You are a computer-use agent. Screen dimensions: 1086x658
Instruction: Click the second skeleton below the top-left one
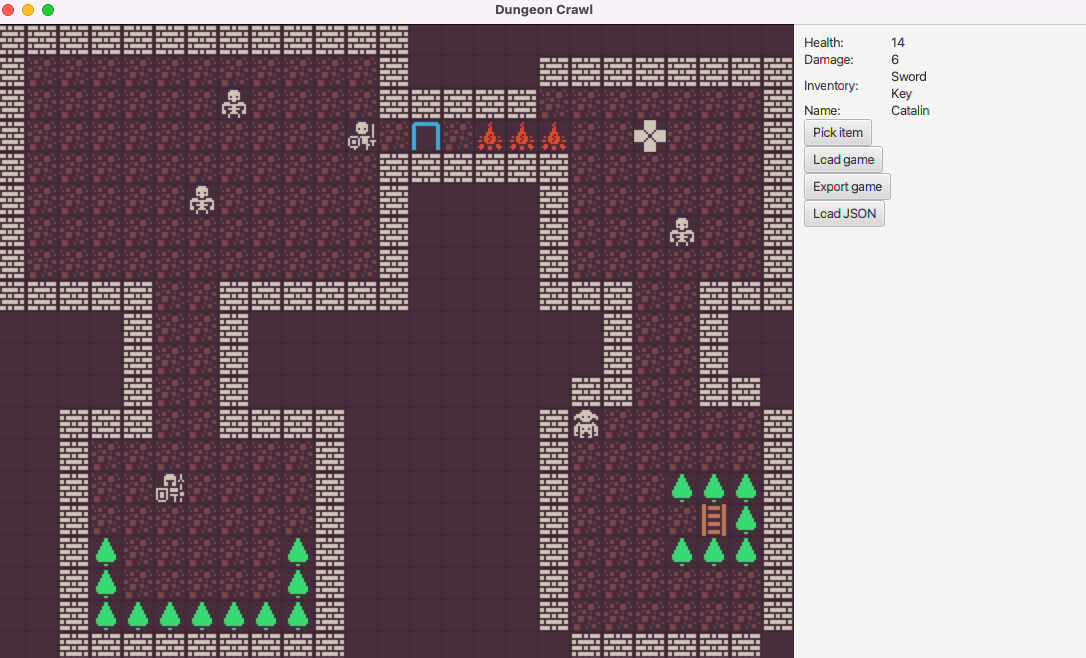(x=200, y=200)
